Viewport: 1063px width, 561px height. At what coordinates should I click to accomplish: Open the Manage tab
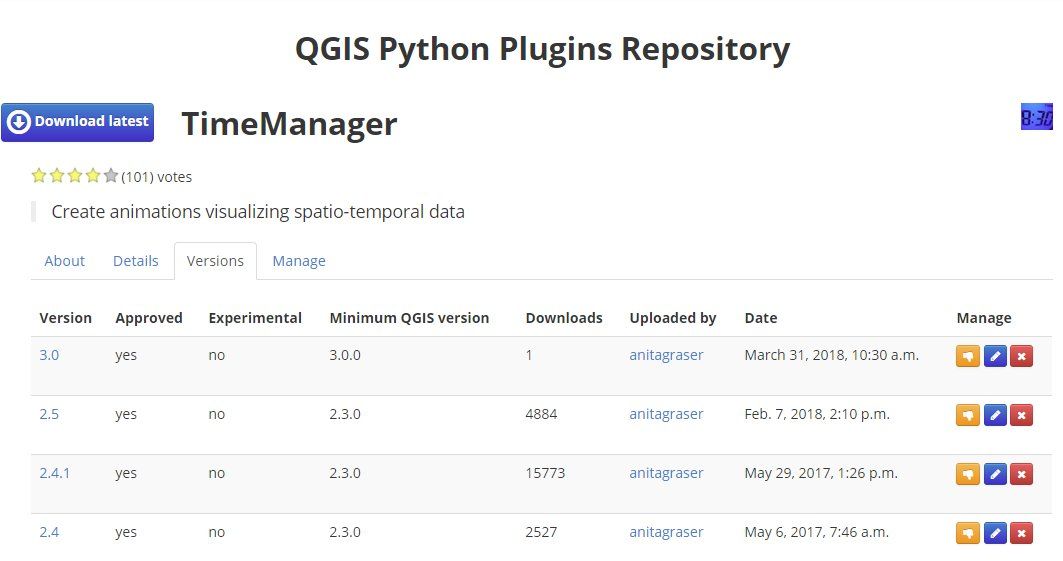tap(299, 261)
